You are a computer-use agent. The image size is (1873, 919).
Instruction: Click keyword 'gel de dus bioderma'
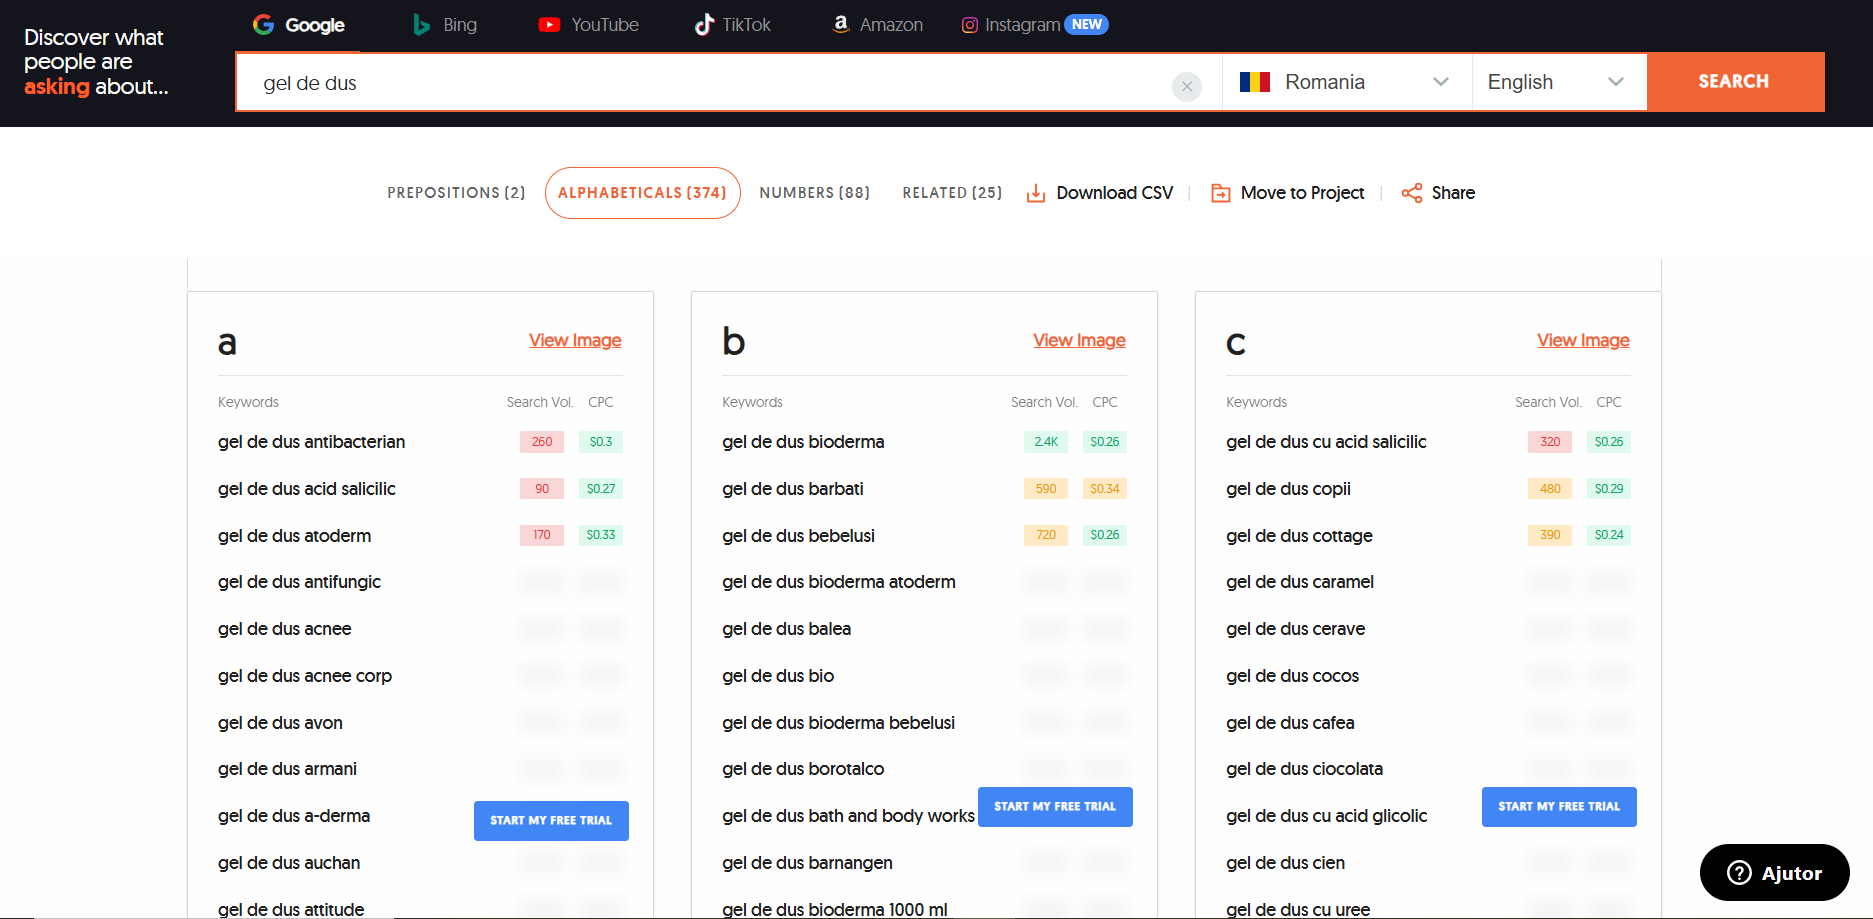[803, 442]
